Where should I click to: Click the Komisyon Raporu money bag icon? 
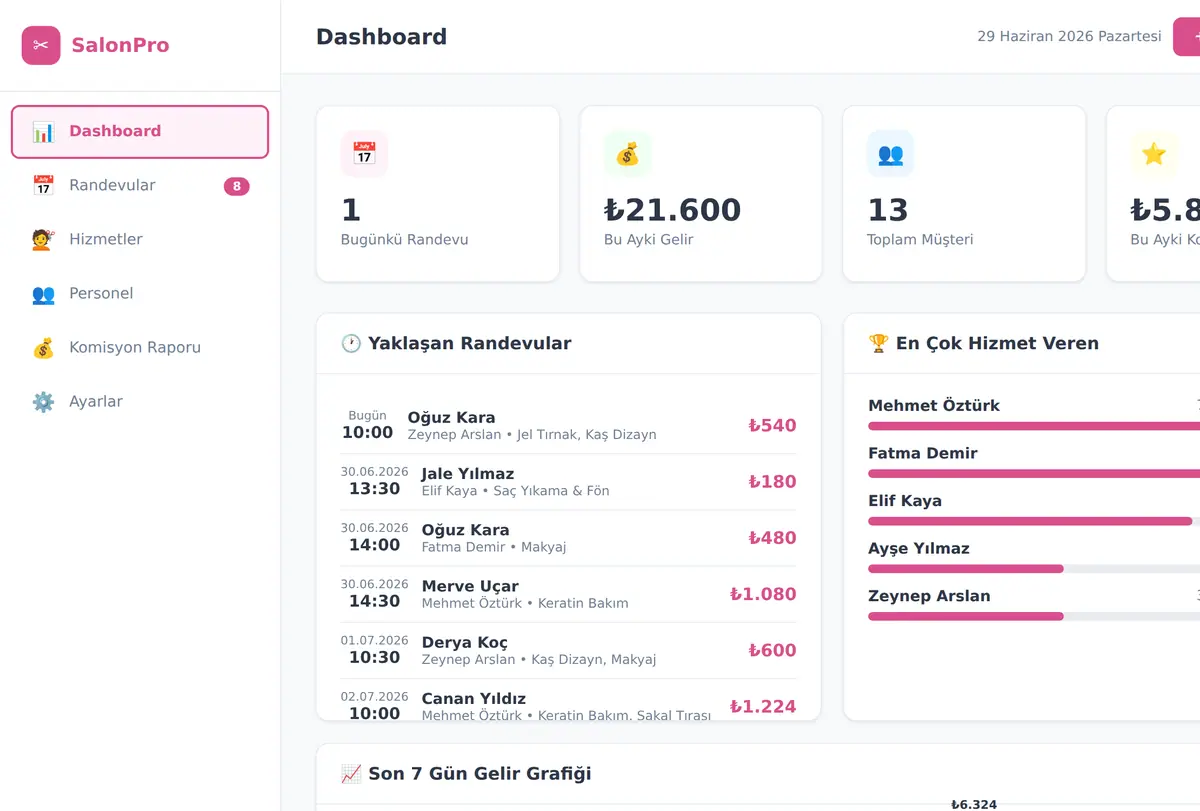pos(43,348)
